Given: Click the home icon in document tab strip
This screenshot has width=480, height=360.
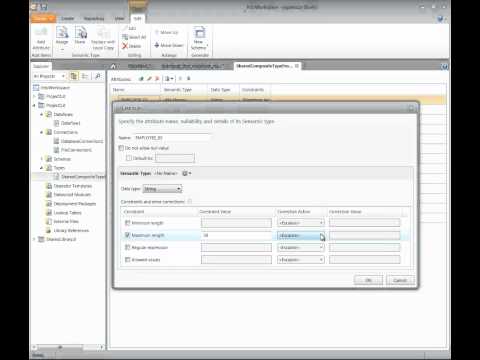Looking at the screenshot, I should pyautogui.click(x=113, y=66).
